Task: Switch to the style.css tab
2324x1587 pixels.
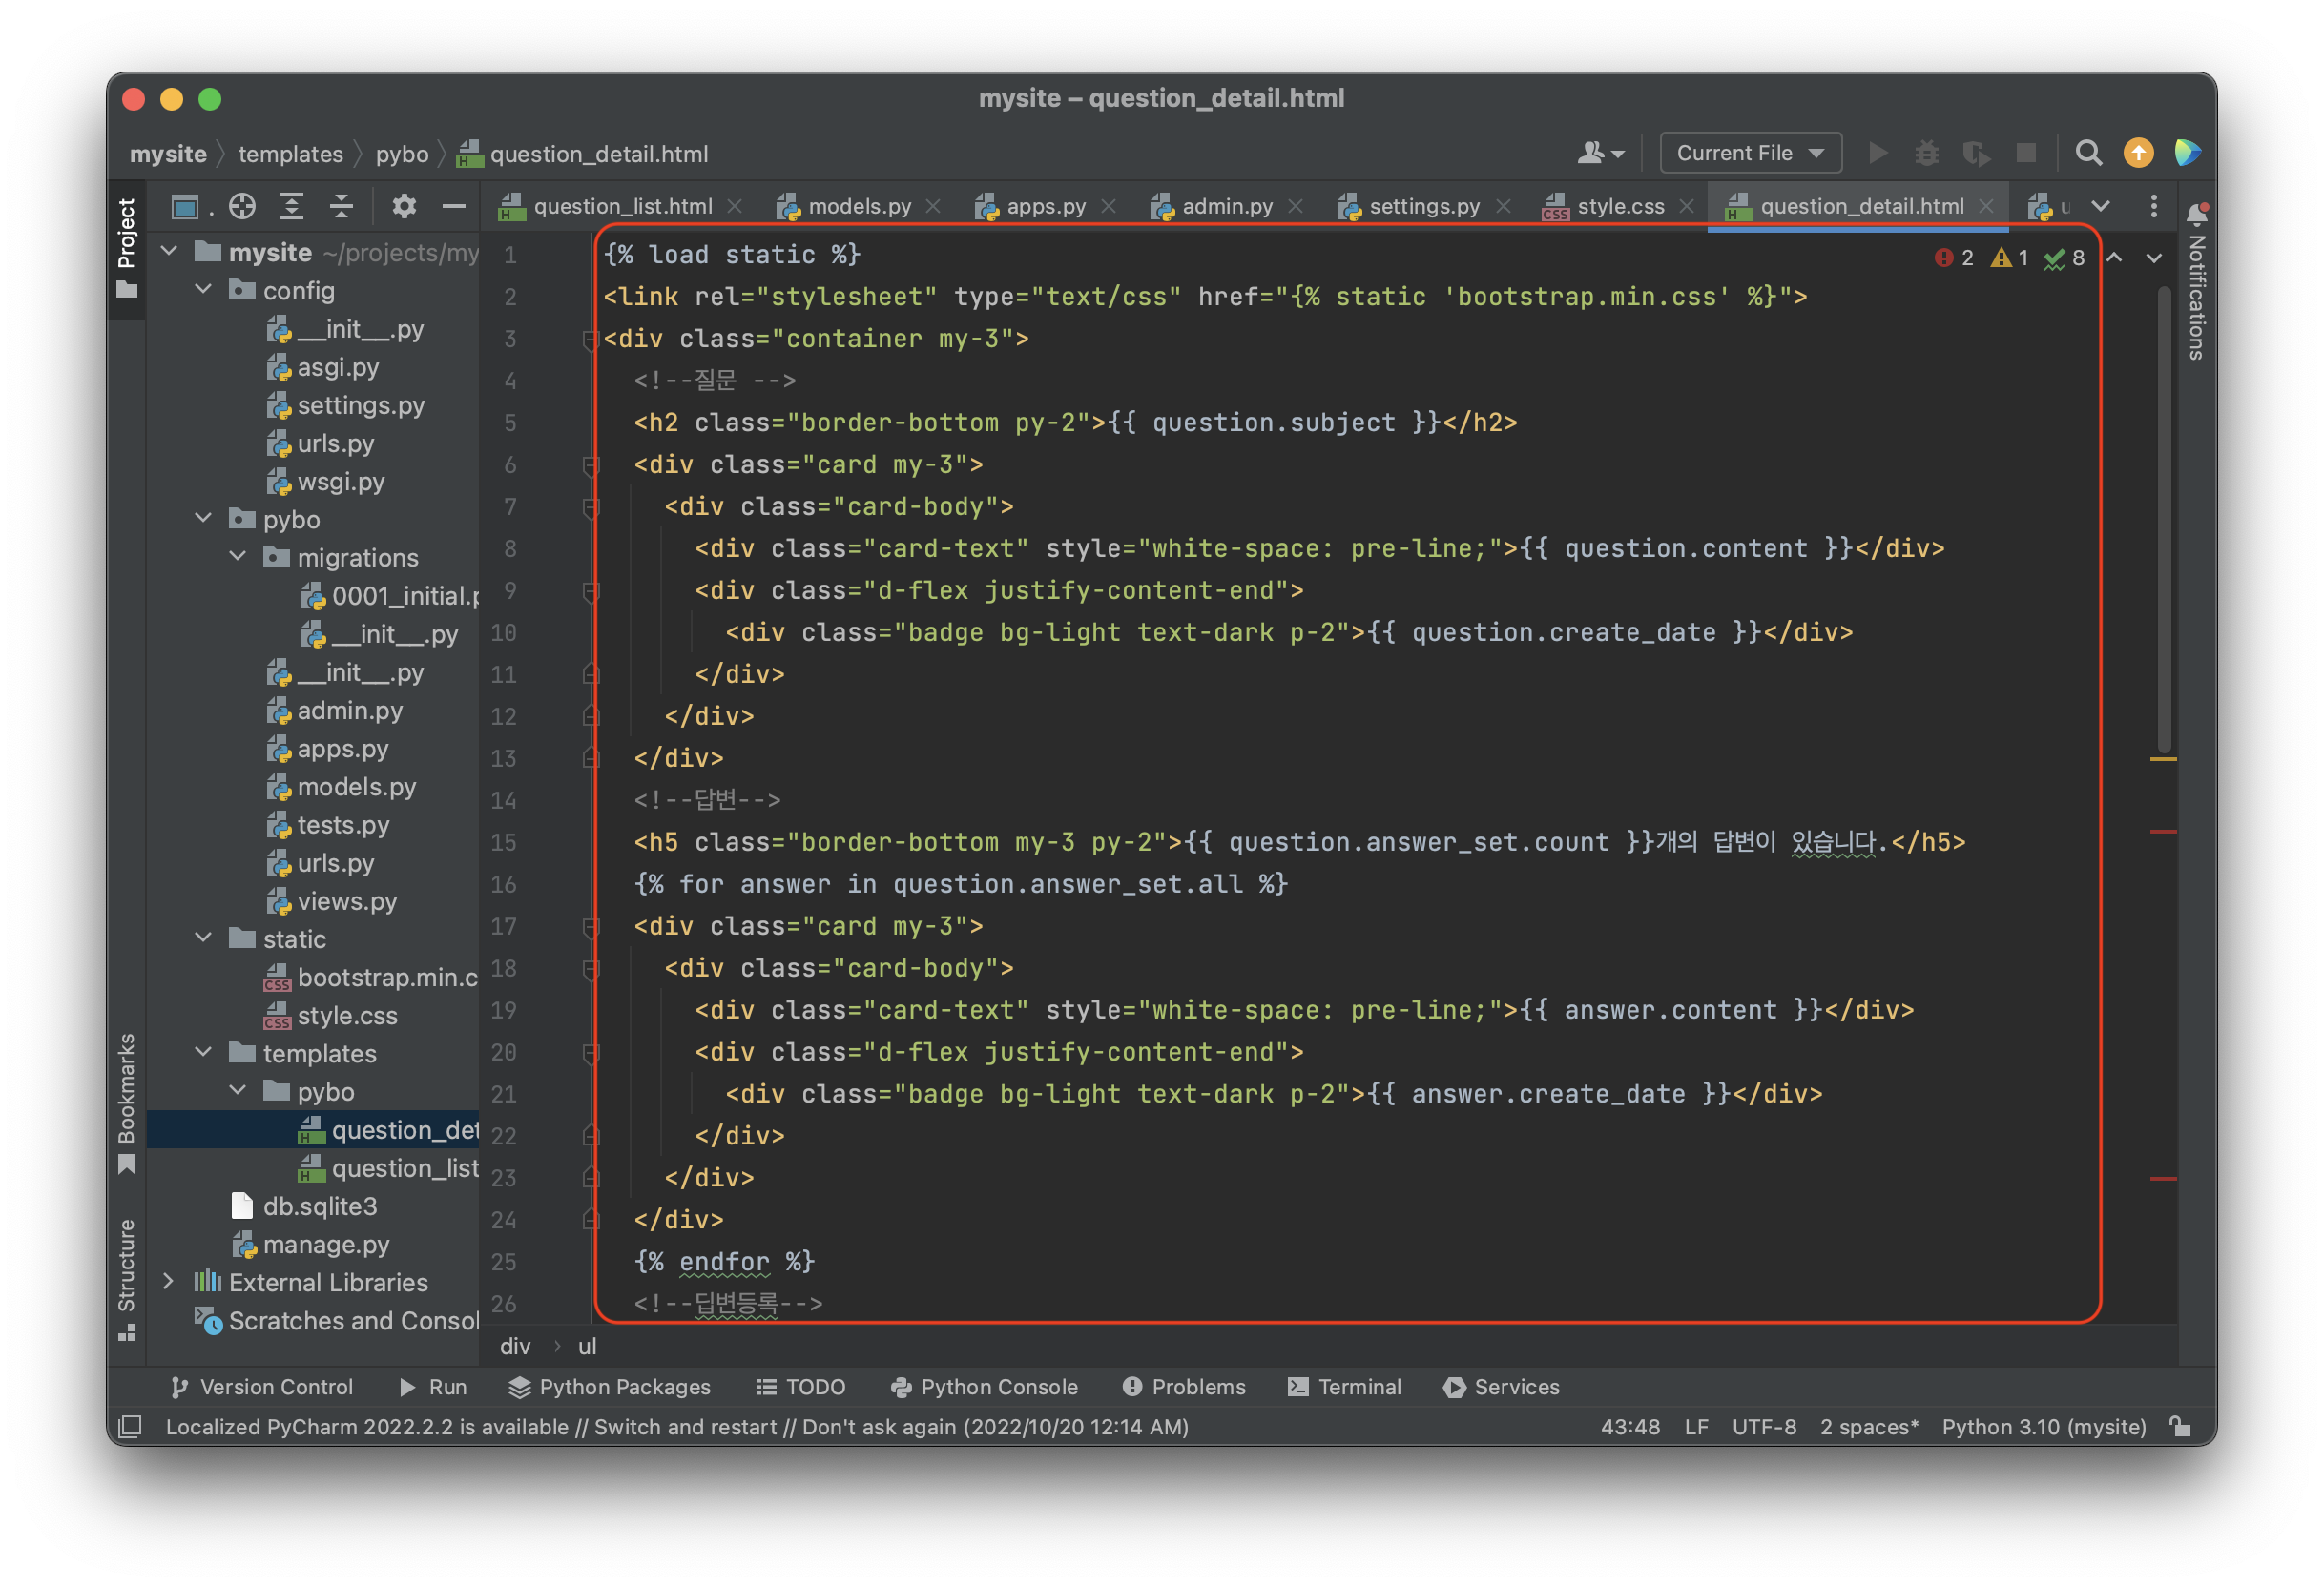Action: coord(1619,206)
